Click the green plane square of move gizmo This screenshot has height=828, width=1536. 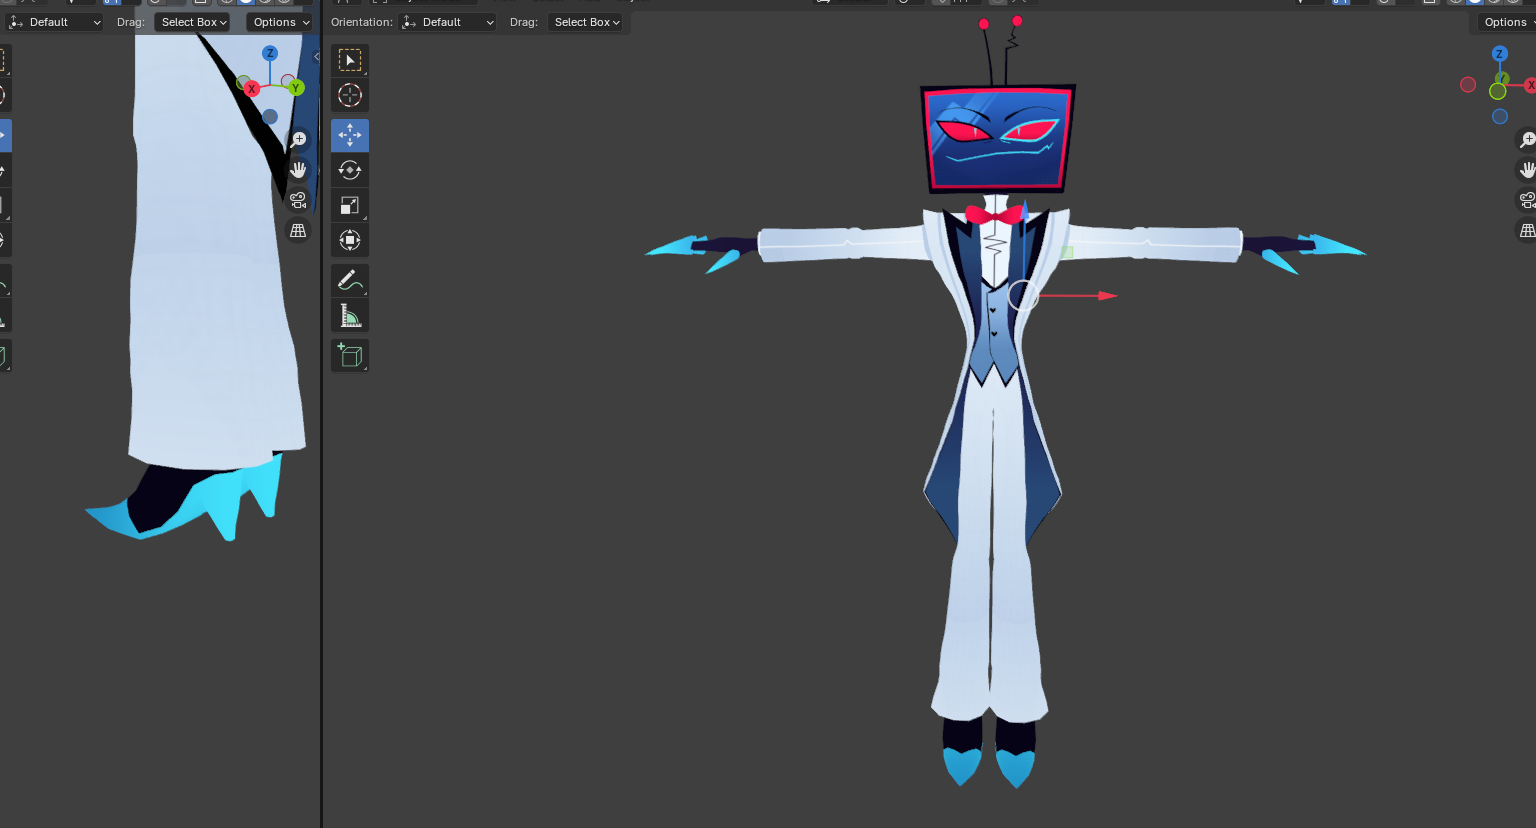pyautogui.click(x=1067, y=252)
